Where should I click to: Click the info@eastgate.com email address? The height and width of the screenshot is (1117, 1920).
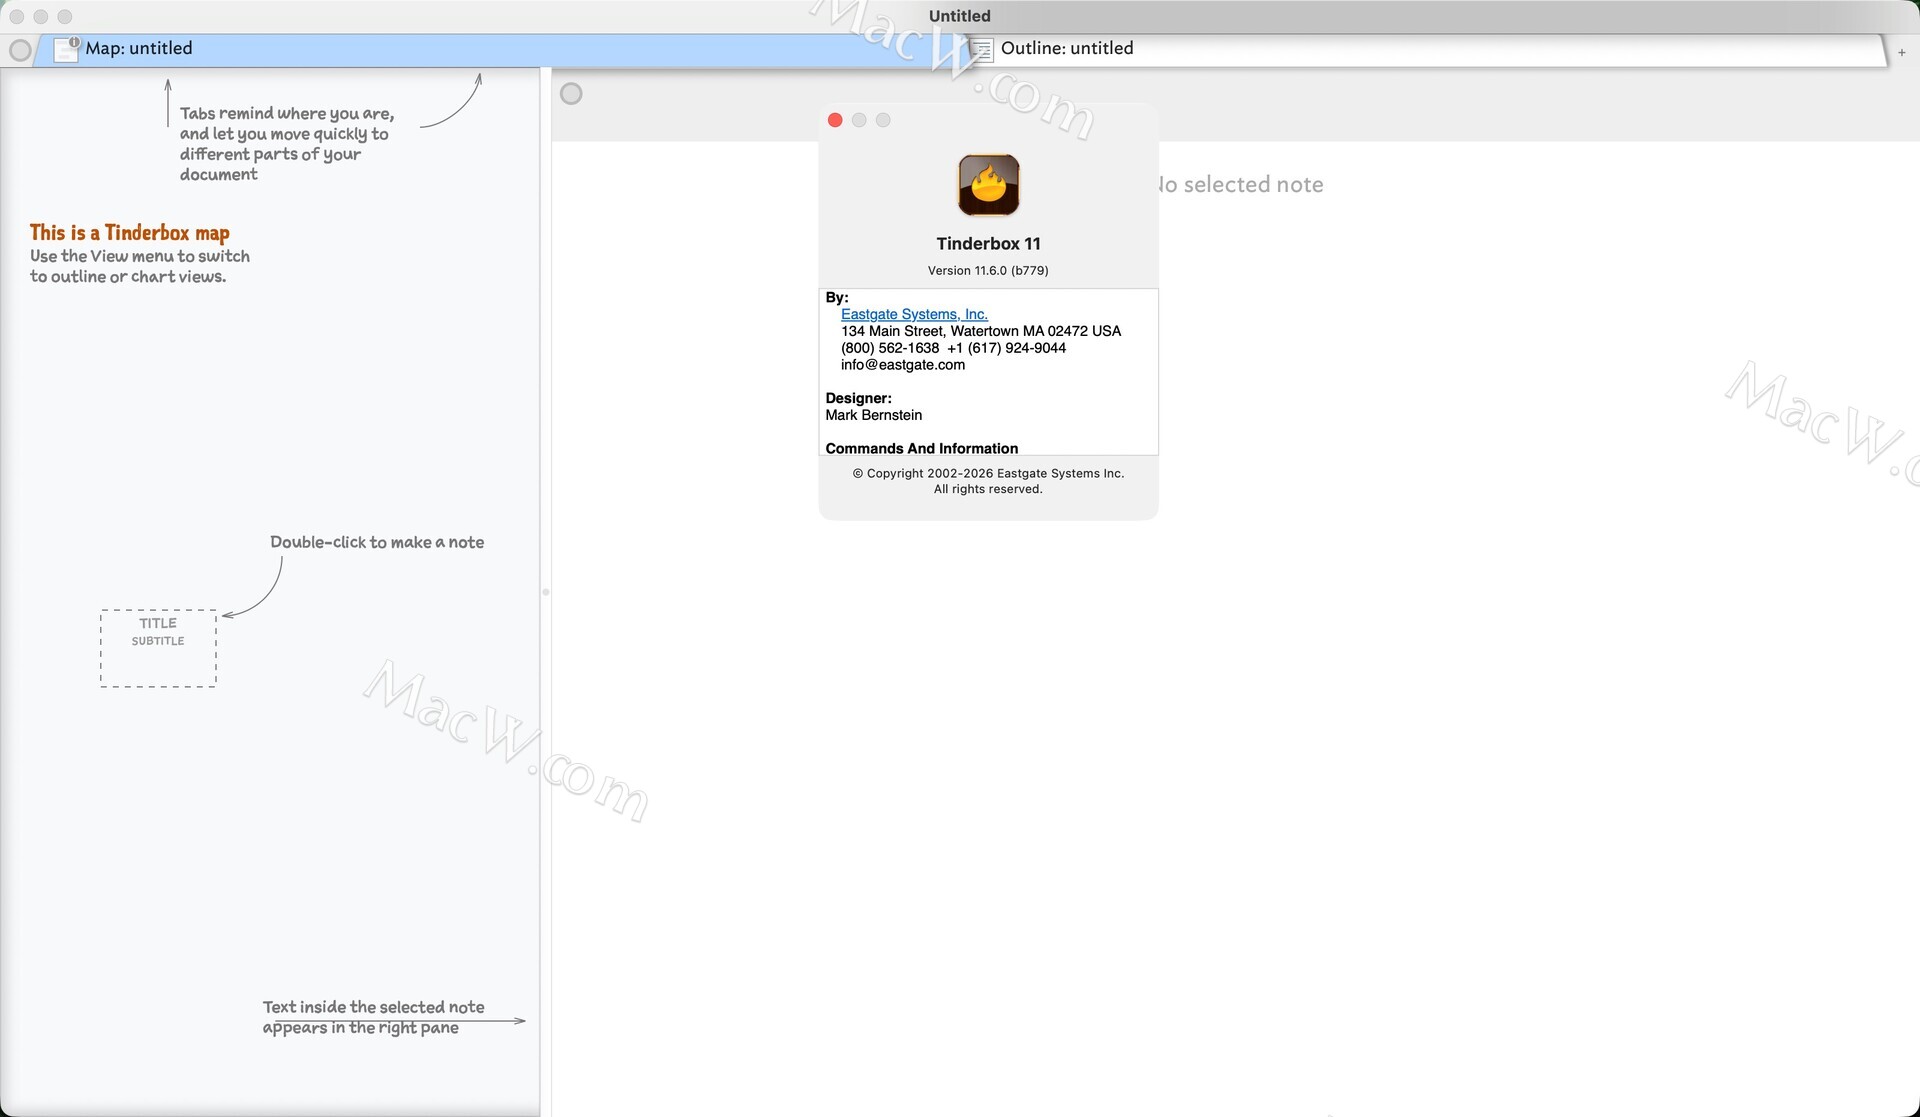(902, 365)
